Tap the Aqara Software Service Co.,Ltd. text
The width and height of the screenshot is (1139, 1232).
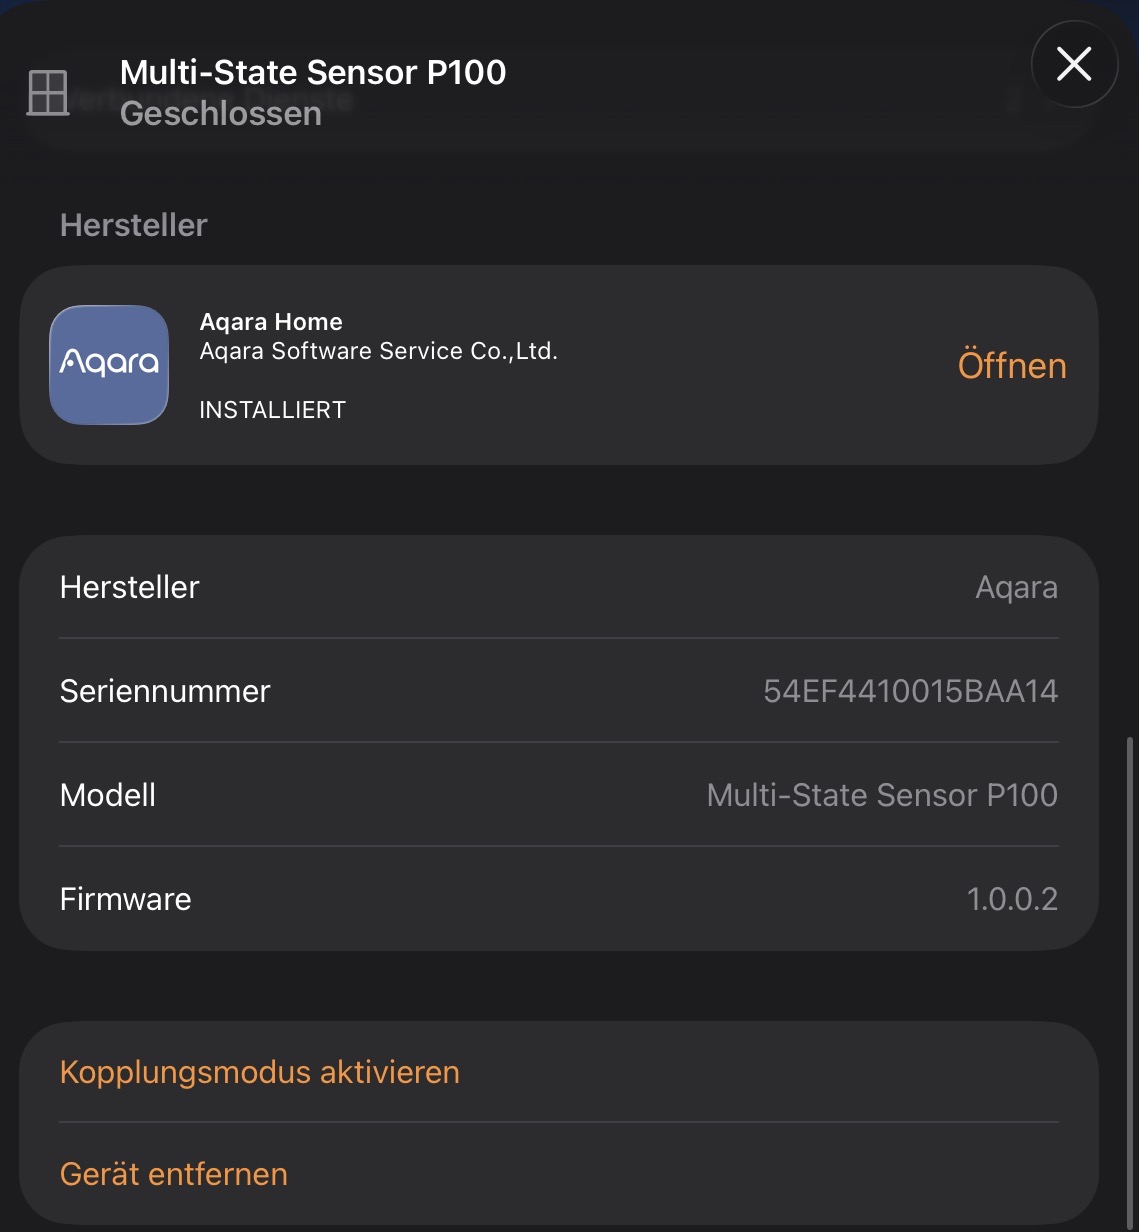378,351
